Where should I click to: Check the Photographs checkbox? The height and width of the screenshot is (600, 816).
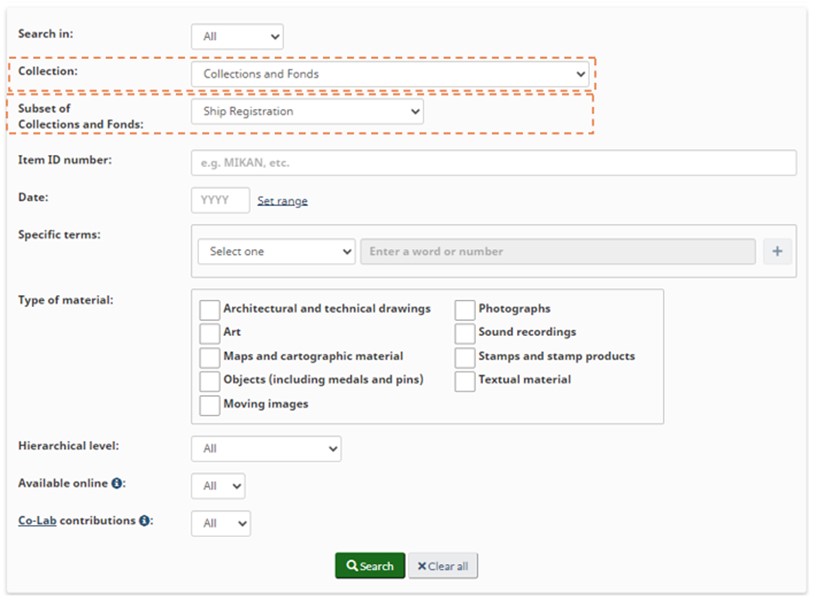pyautogui.click(x=464, y=310)
